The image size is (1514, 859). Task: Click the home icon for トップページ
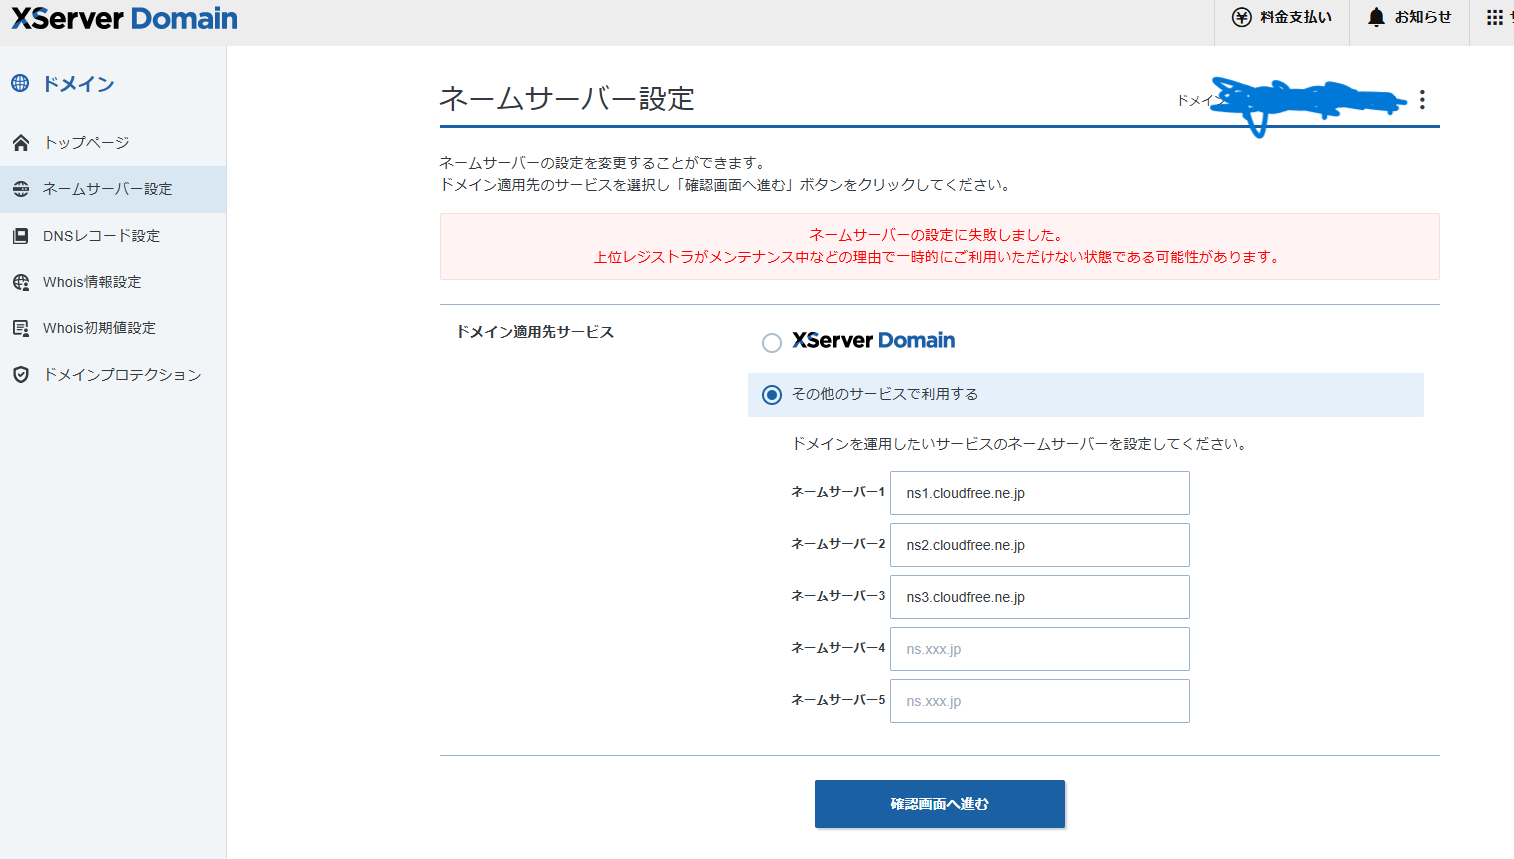click(x=21, y=143)
